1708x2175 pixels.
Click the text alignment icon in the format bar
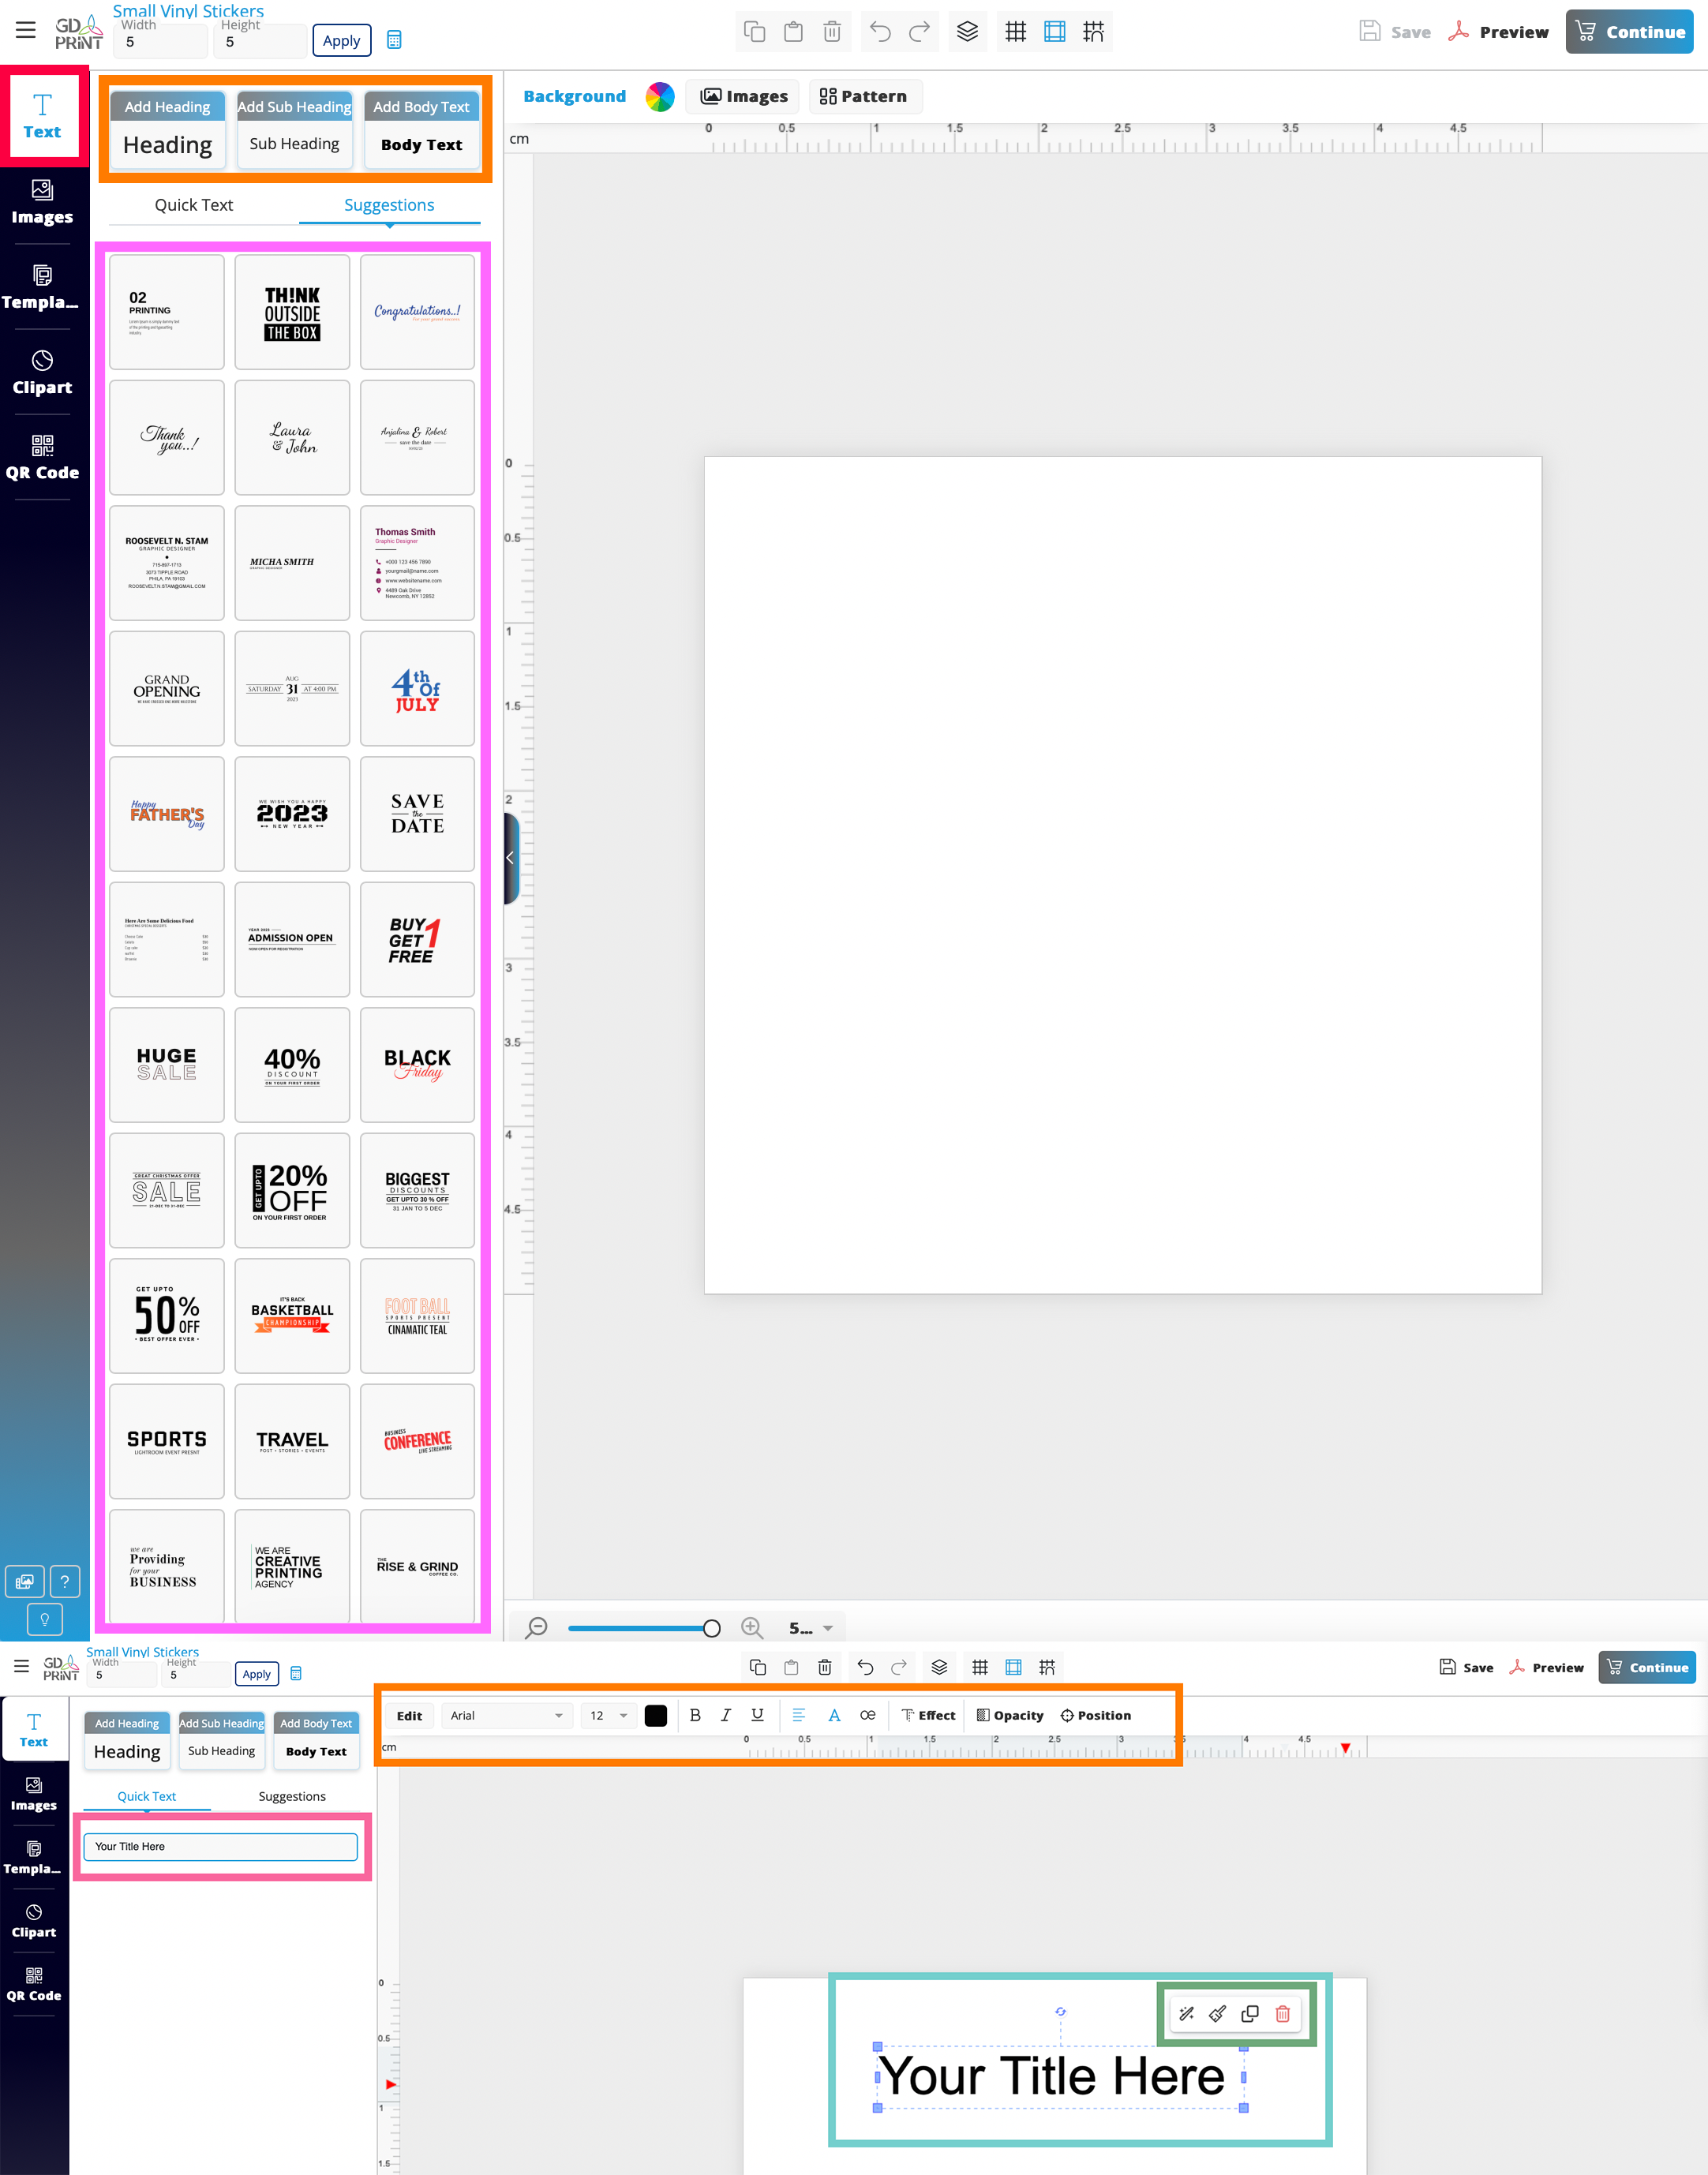(x=798, y=1715)
